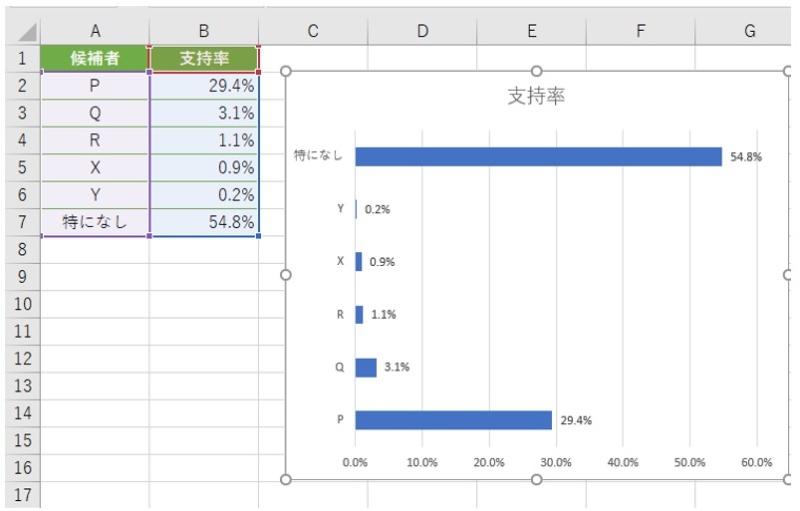This screenshot has height=511, width=800.
Task: Select column A header
Action: (95, 32)
